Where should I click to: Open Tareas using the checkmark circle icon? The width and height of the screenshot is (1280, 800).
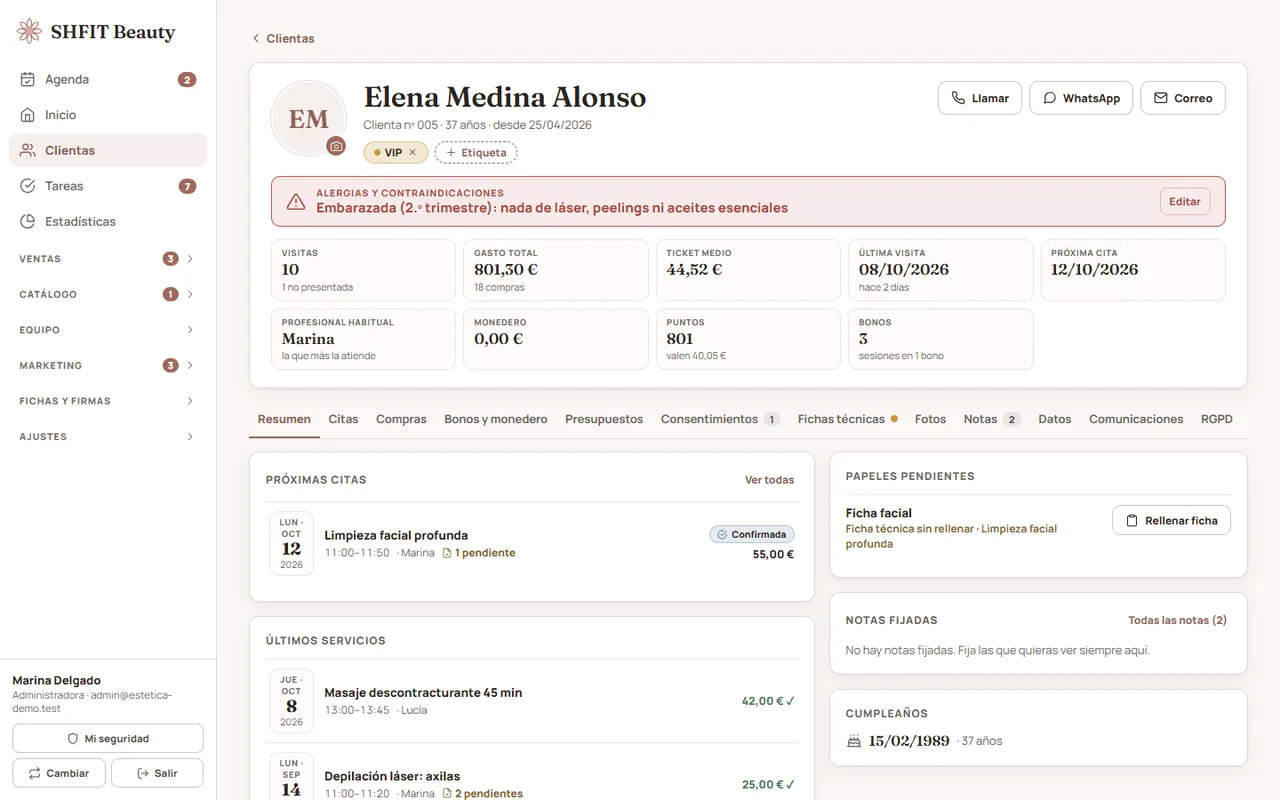(28, 186)
